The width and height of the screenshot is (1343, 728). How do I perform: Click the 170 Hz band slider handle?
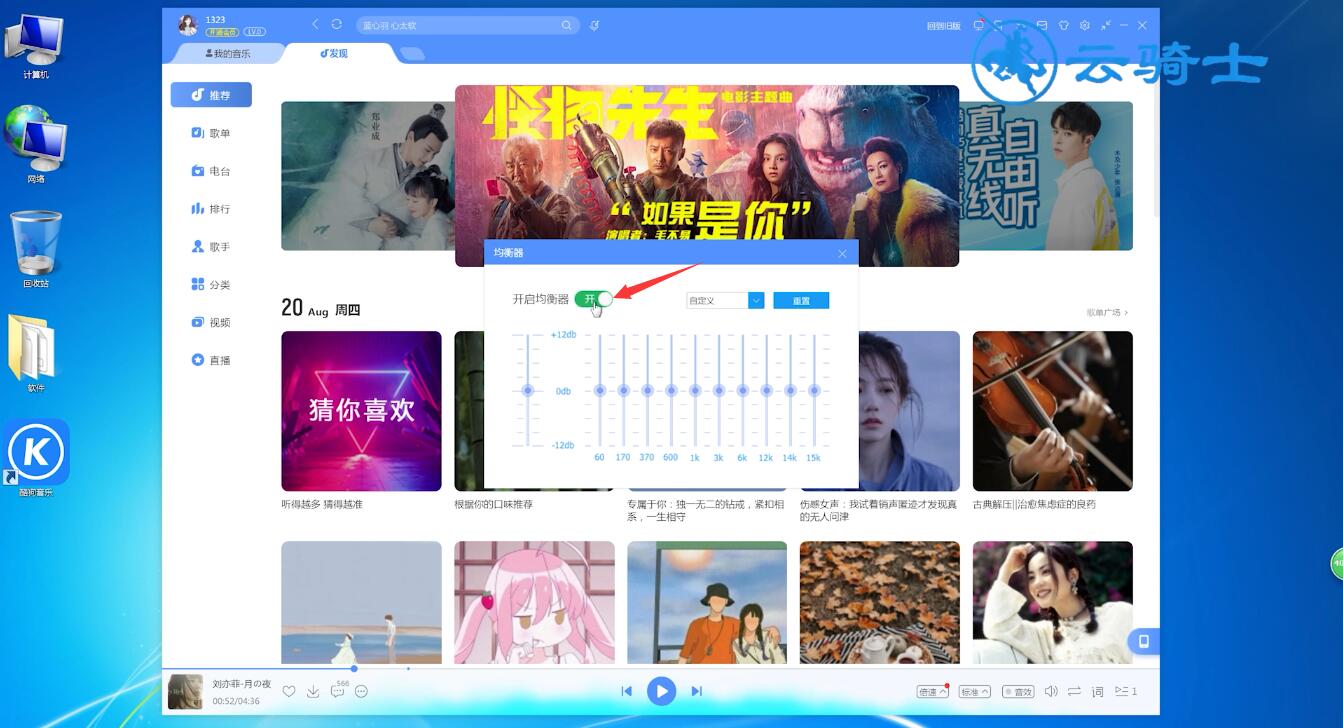click(623, 390)
